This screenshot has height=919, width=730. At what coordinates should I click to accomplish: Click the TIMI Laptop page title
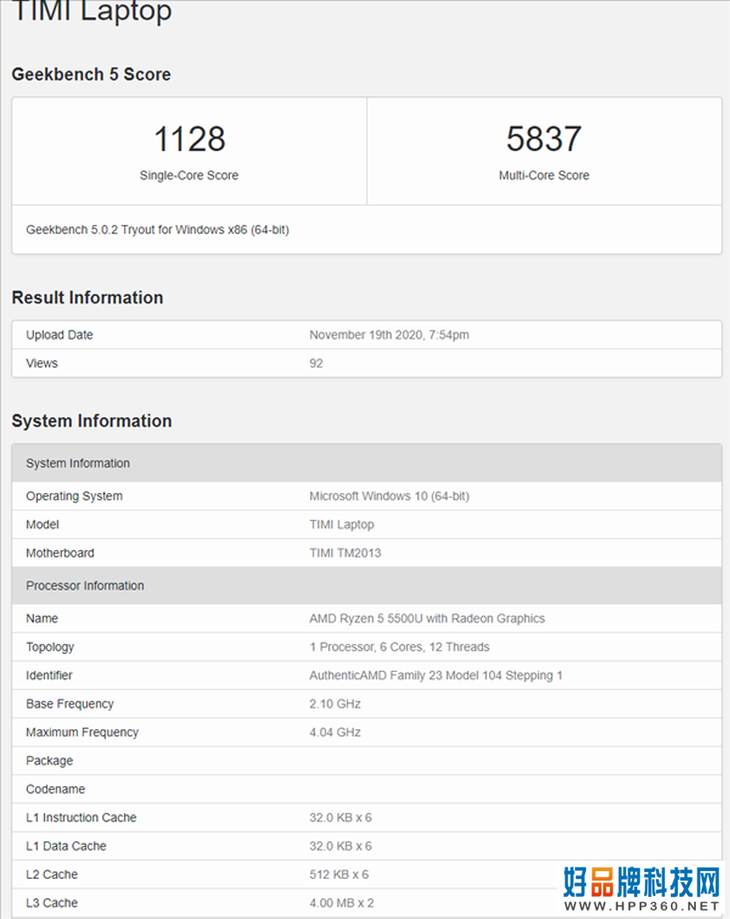[92, 11]
